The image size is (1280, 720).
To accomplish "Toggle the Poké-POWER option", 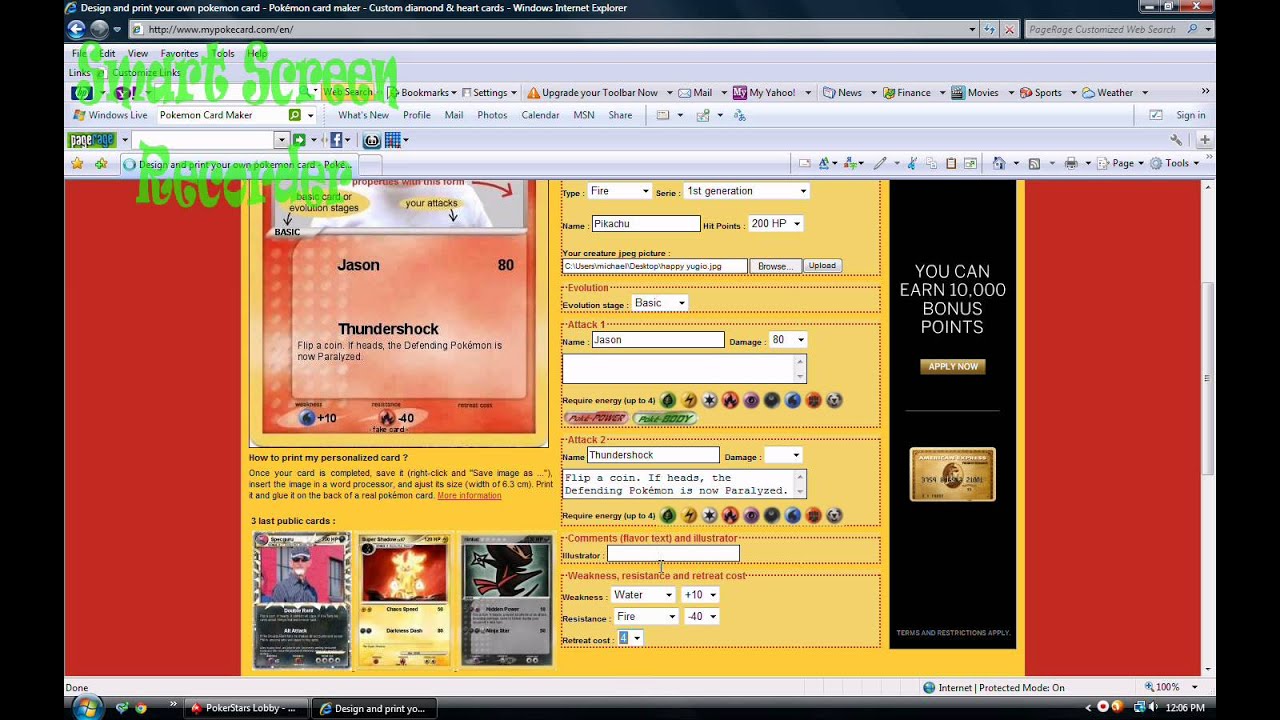I will click(x=595, y=418).
